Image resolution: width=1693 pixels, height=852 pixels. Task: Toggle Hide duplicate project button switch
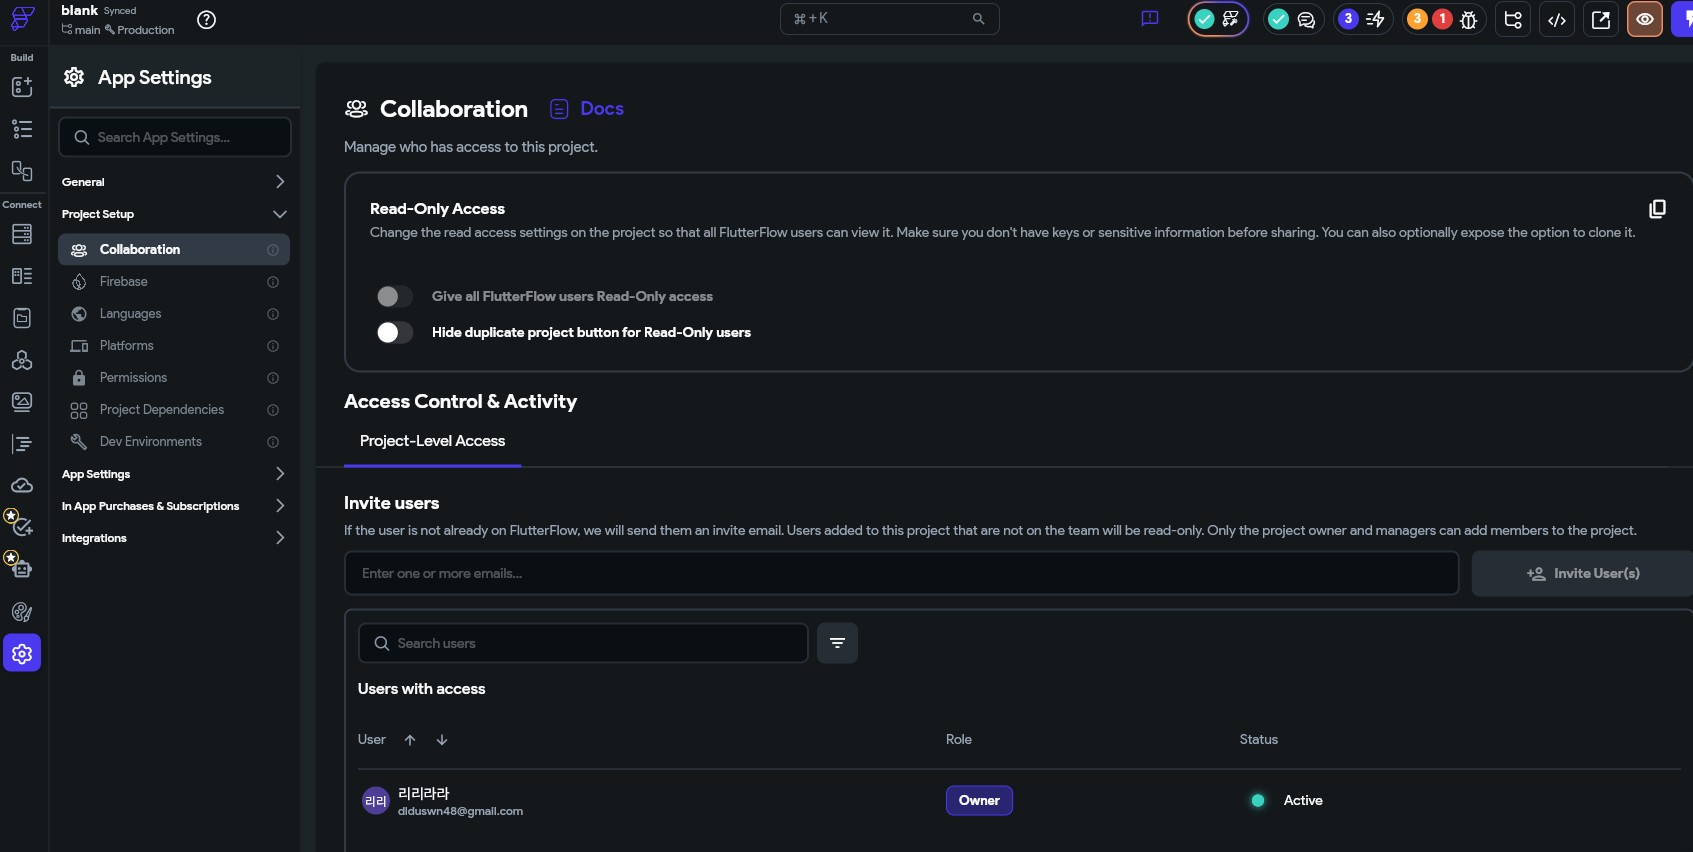point(394,332)
